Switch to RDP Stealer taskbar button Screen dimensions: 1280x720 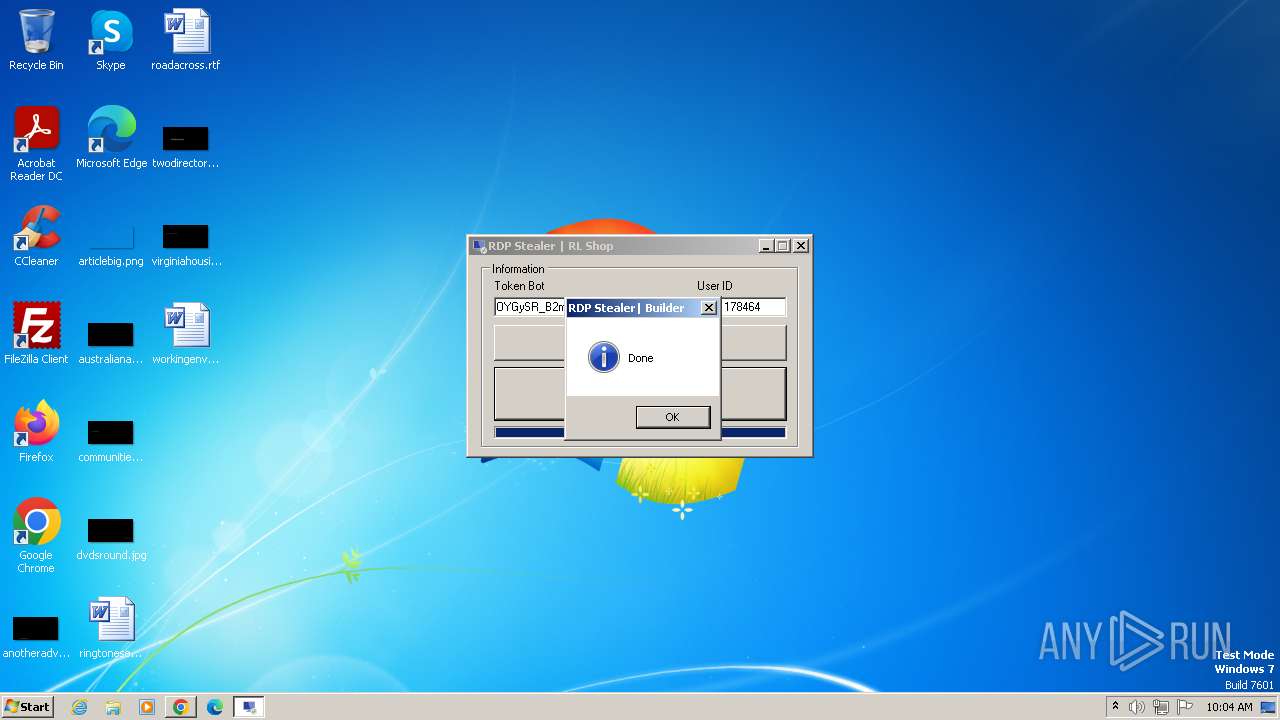249,707
